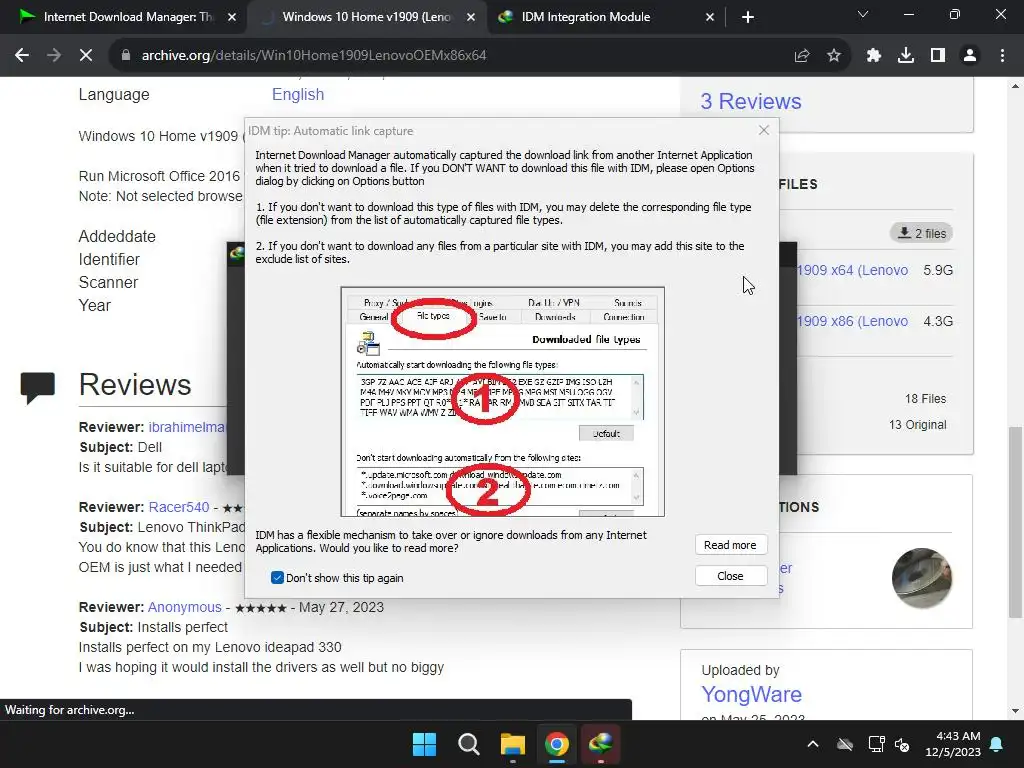Click Chrome icon in taskbar
The image size is (1024, 768).
(x=556, y=744)
